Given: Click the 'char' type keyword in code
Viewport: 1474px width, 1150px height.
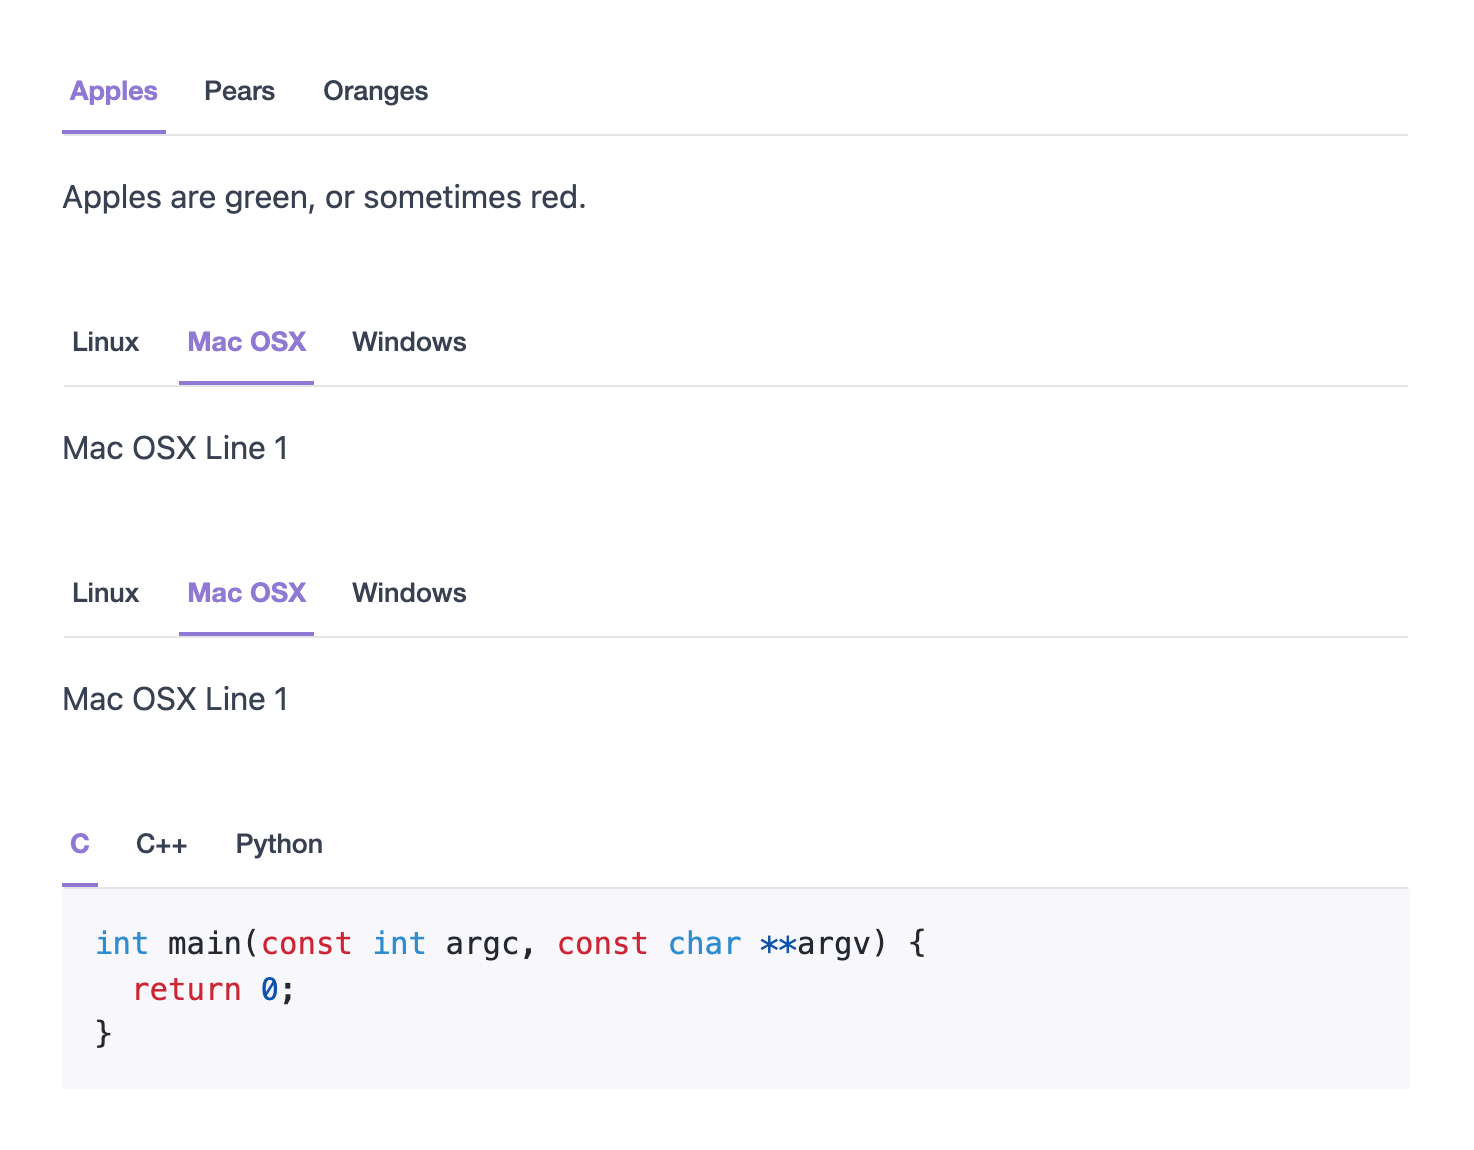Looking at the screenshot, I should coord(705,943).
